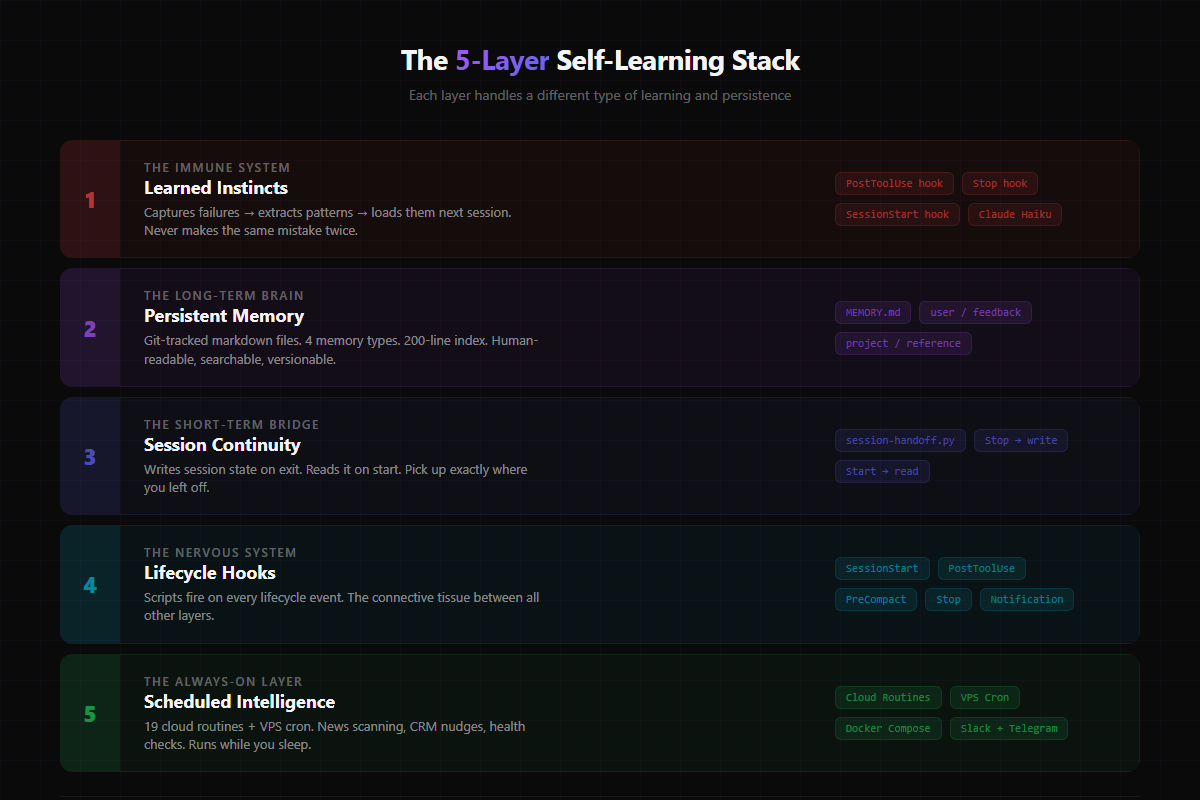This screenshot has height=800, width=1200.
Task: Click the 19 cloud routines description
Action: [x=335, y=736]
